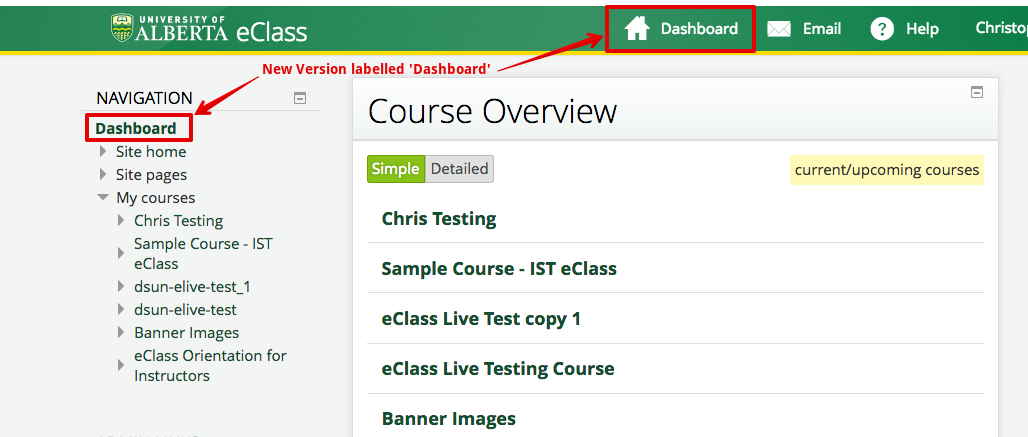Expand the Chris Testing navigation arrow
The width and height of the screenshot is (1028, 437).
pyautogui.click(x=121, y=221)
